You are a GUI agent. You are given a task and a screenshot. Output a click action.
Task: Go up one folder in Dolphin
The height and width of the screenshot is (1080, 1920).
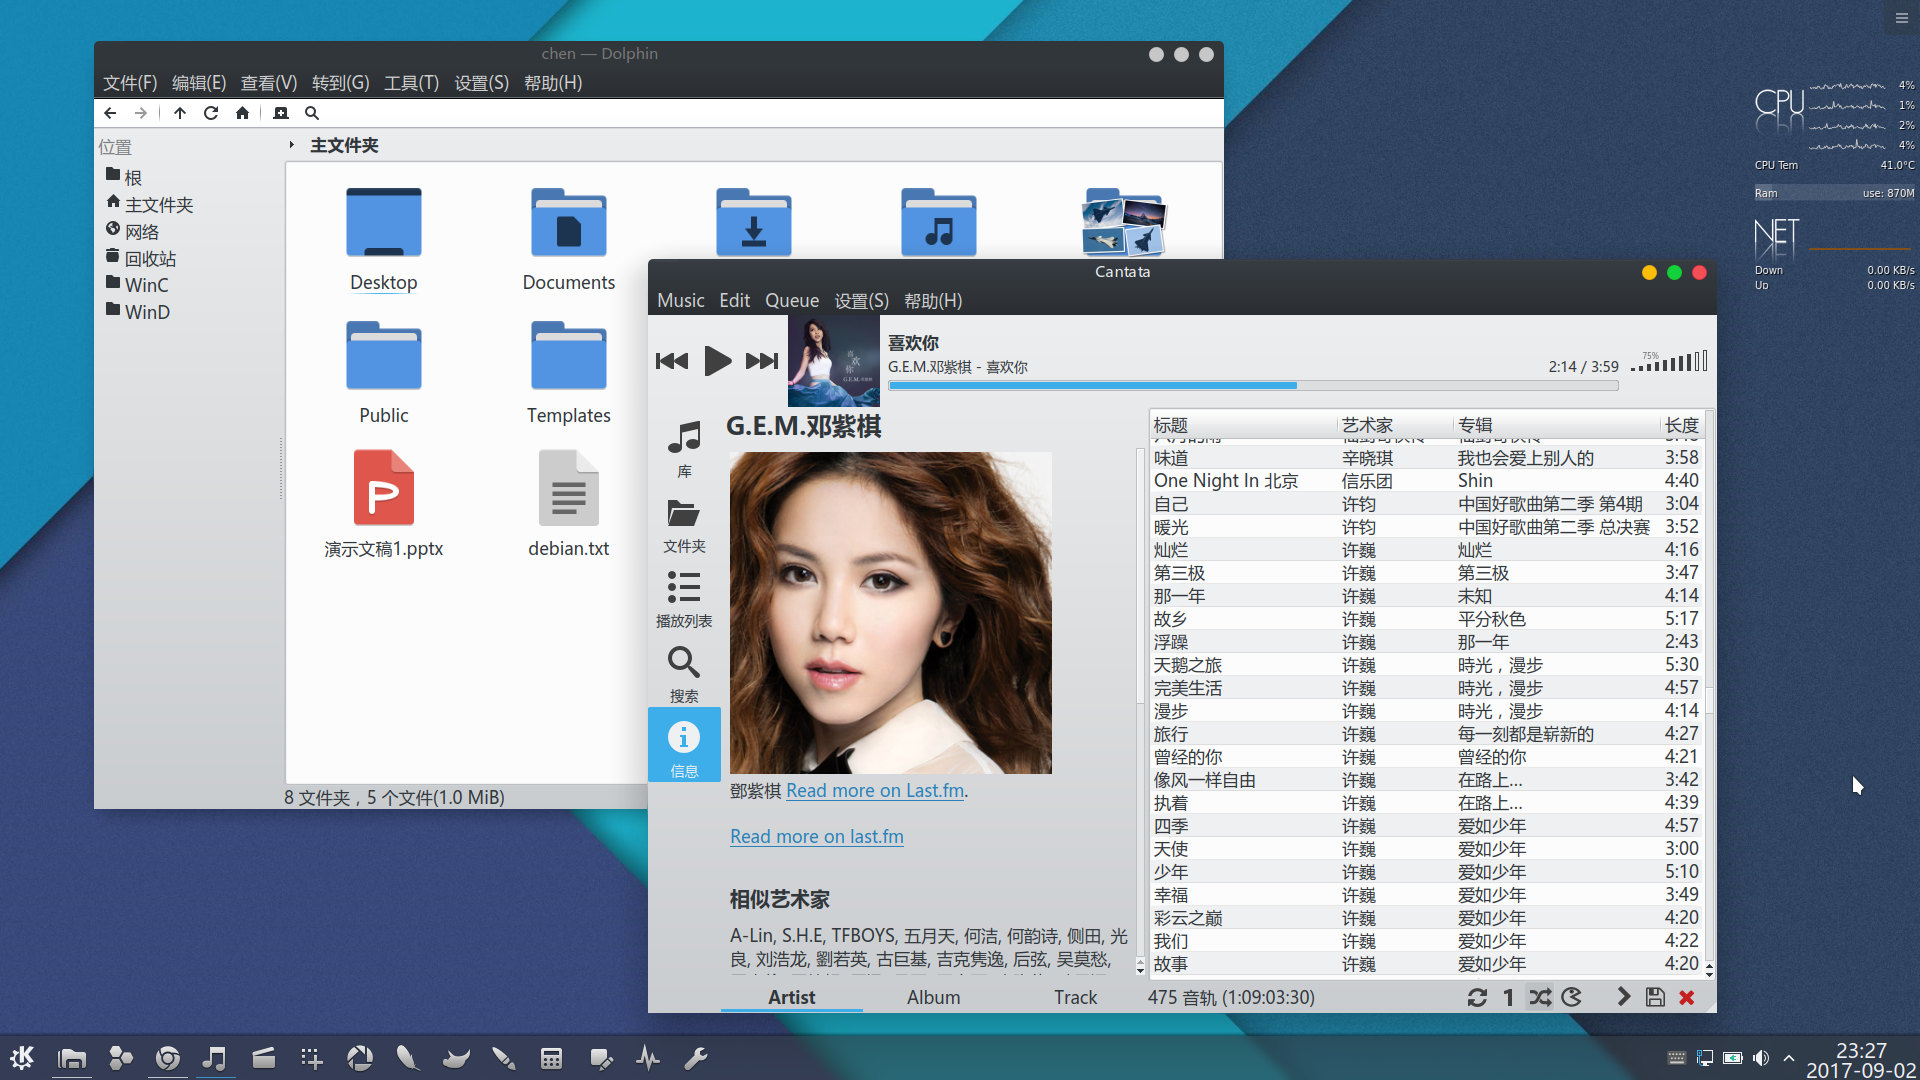click(x=180, y=113)
